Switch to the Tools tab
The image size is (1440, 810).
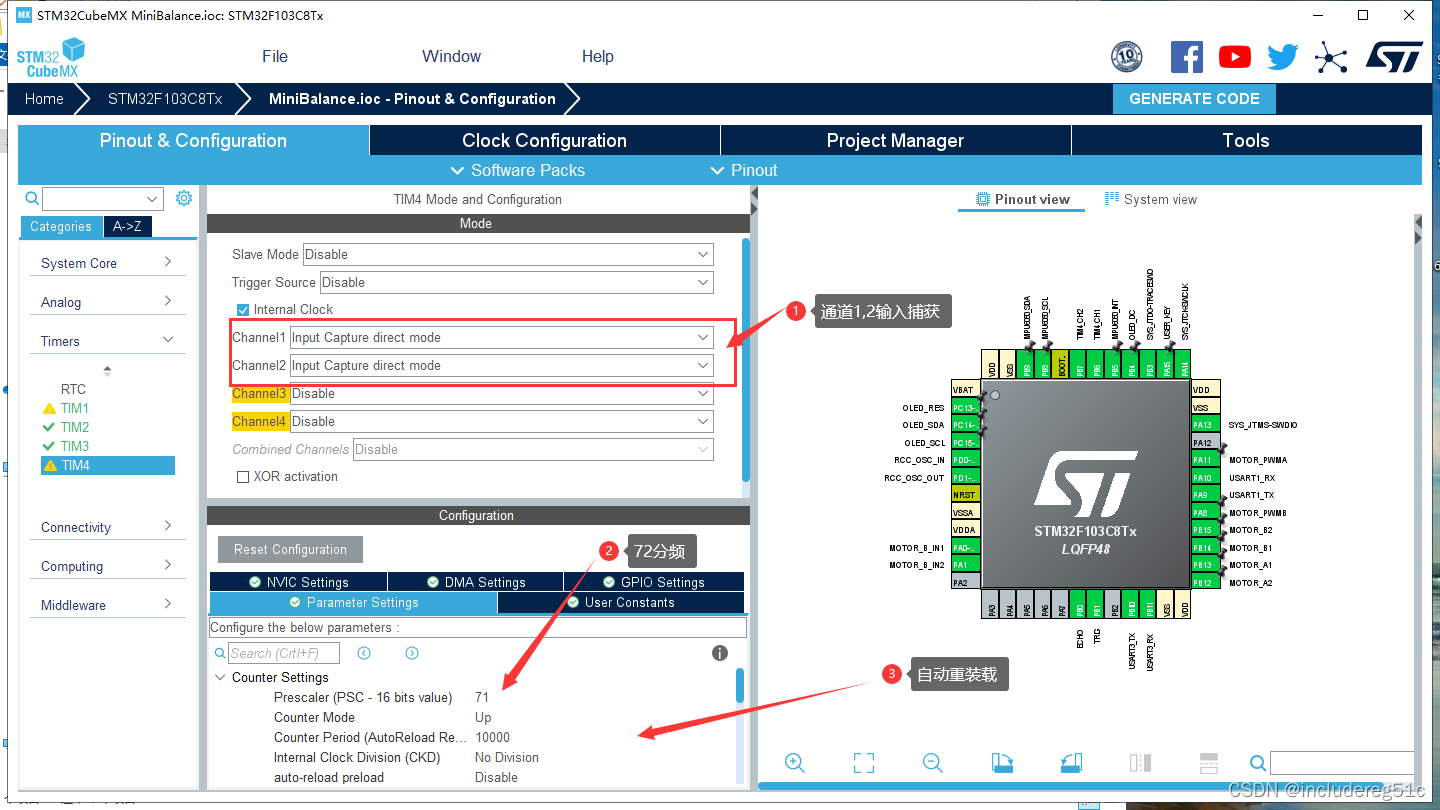coord(1246,140)
